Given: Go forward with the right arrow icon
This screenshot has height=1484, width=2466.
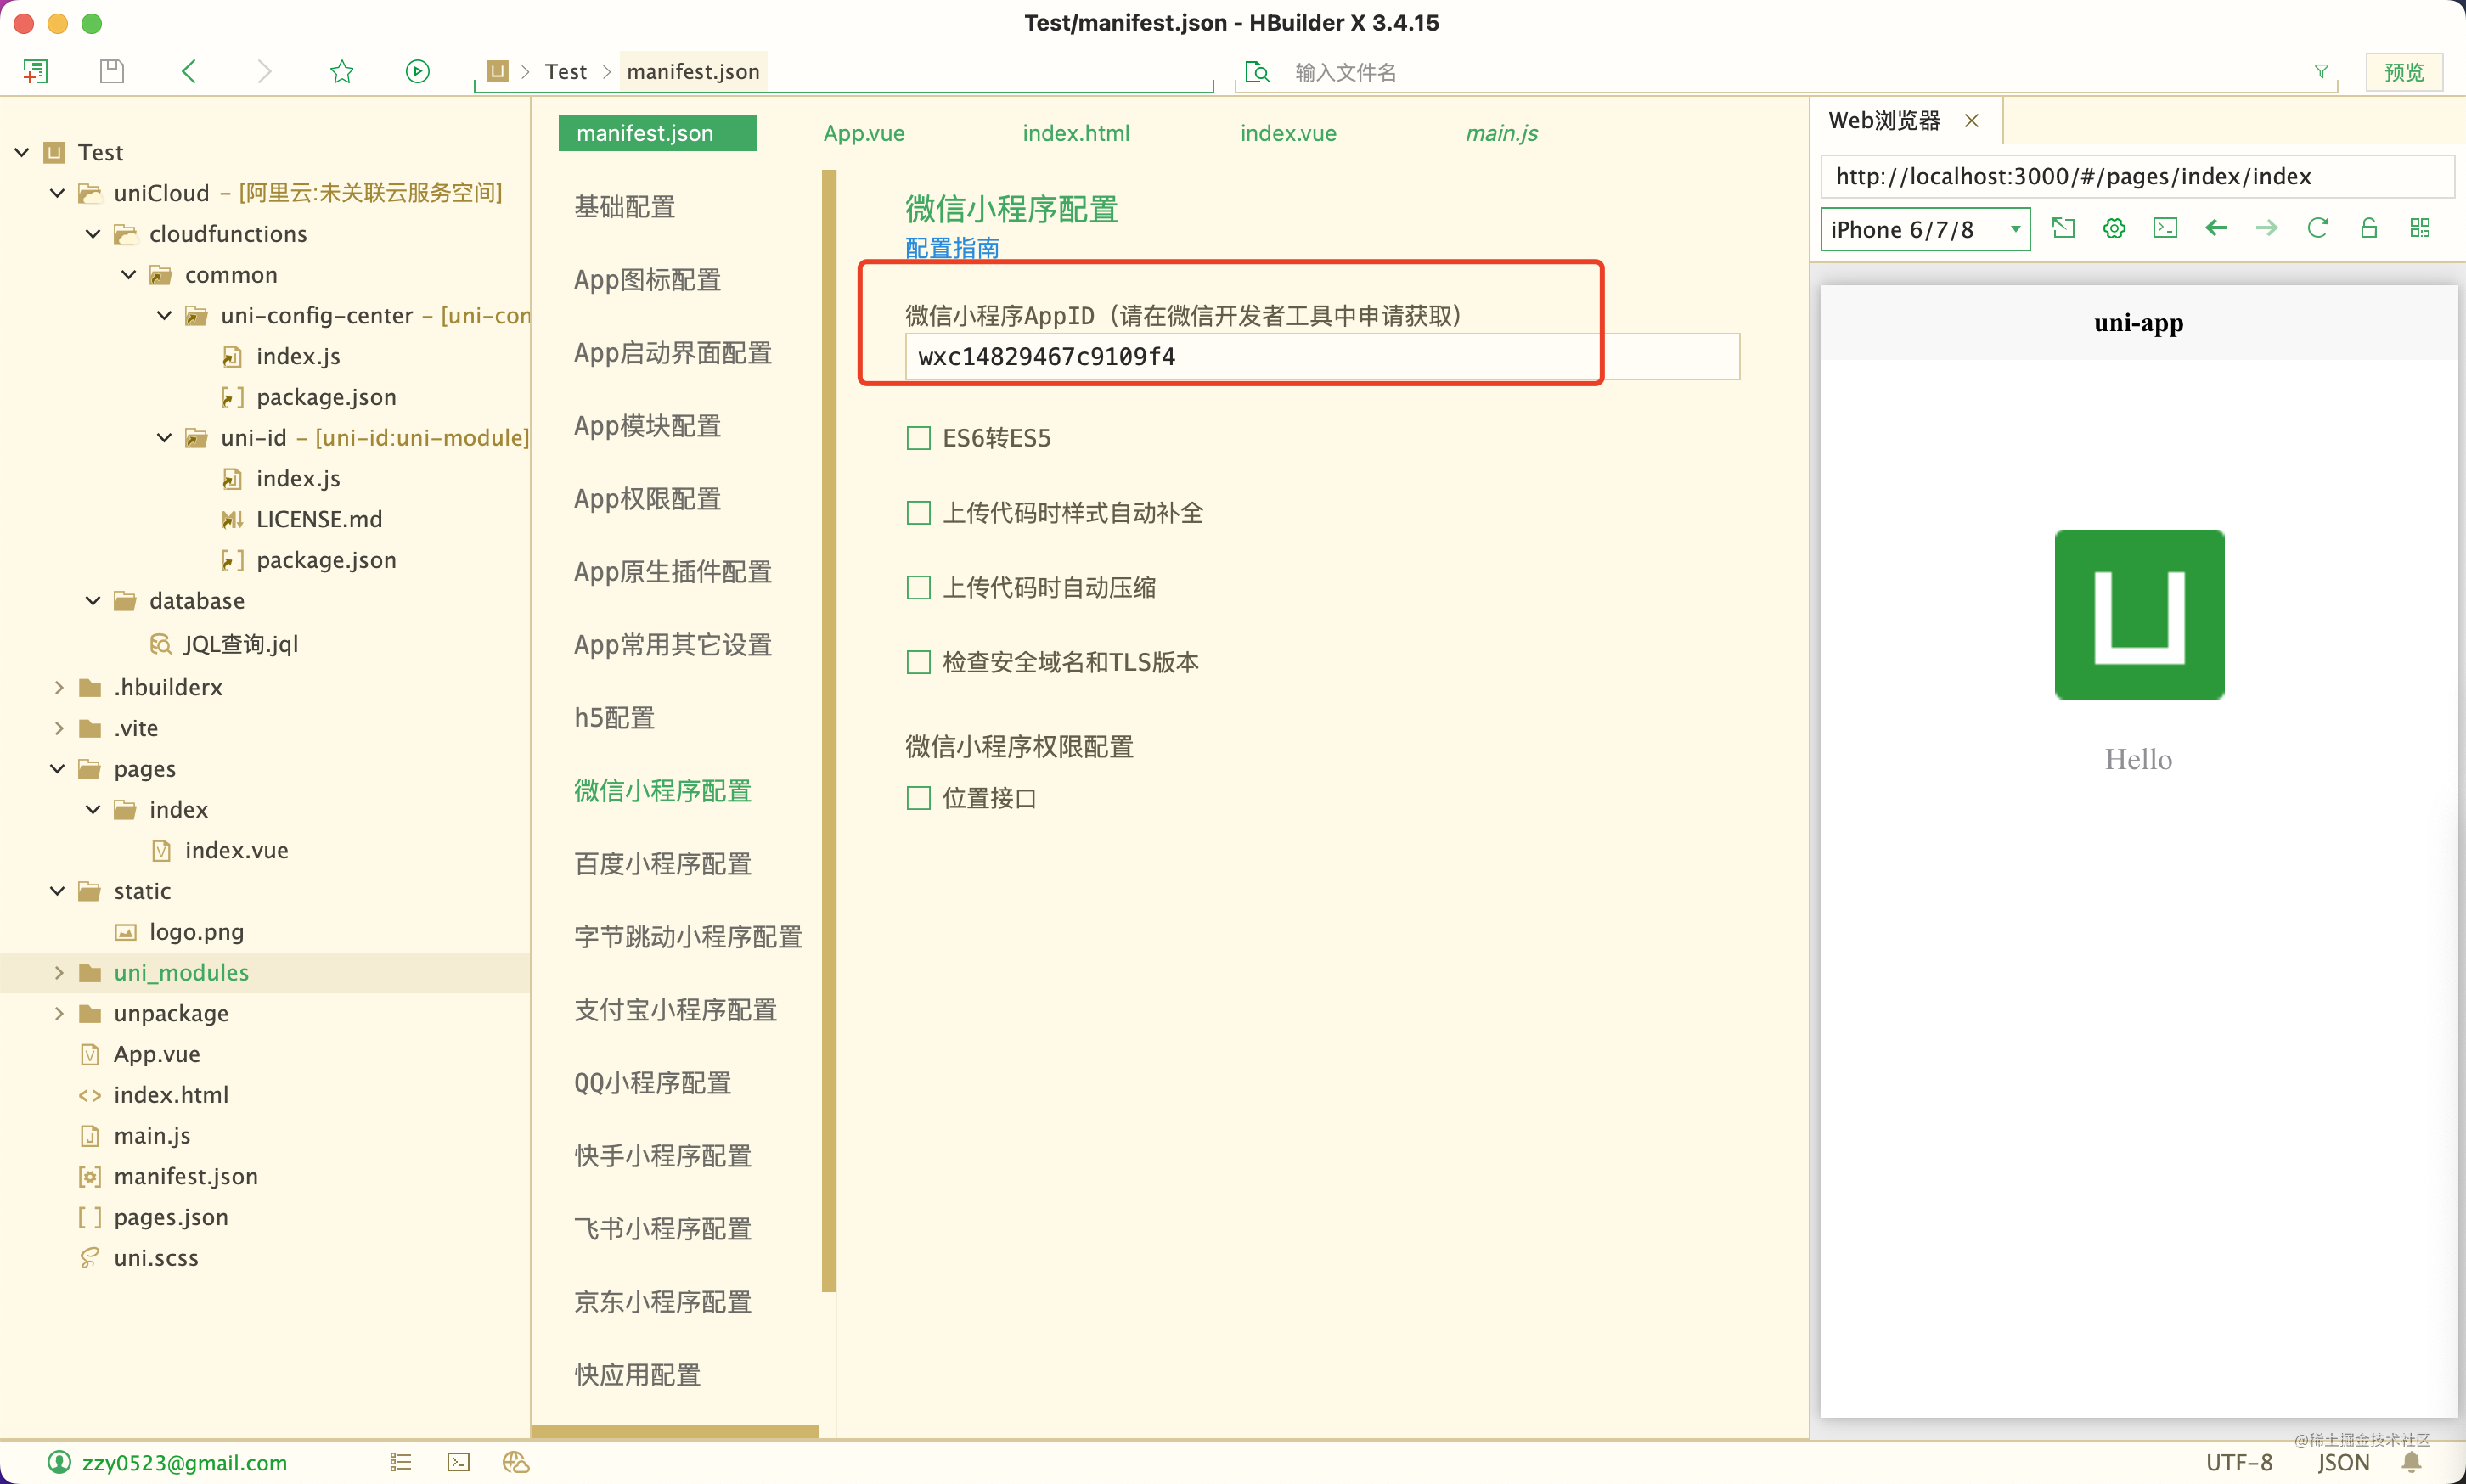Looking at the screenshot, I should 264,71.
